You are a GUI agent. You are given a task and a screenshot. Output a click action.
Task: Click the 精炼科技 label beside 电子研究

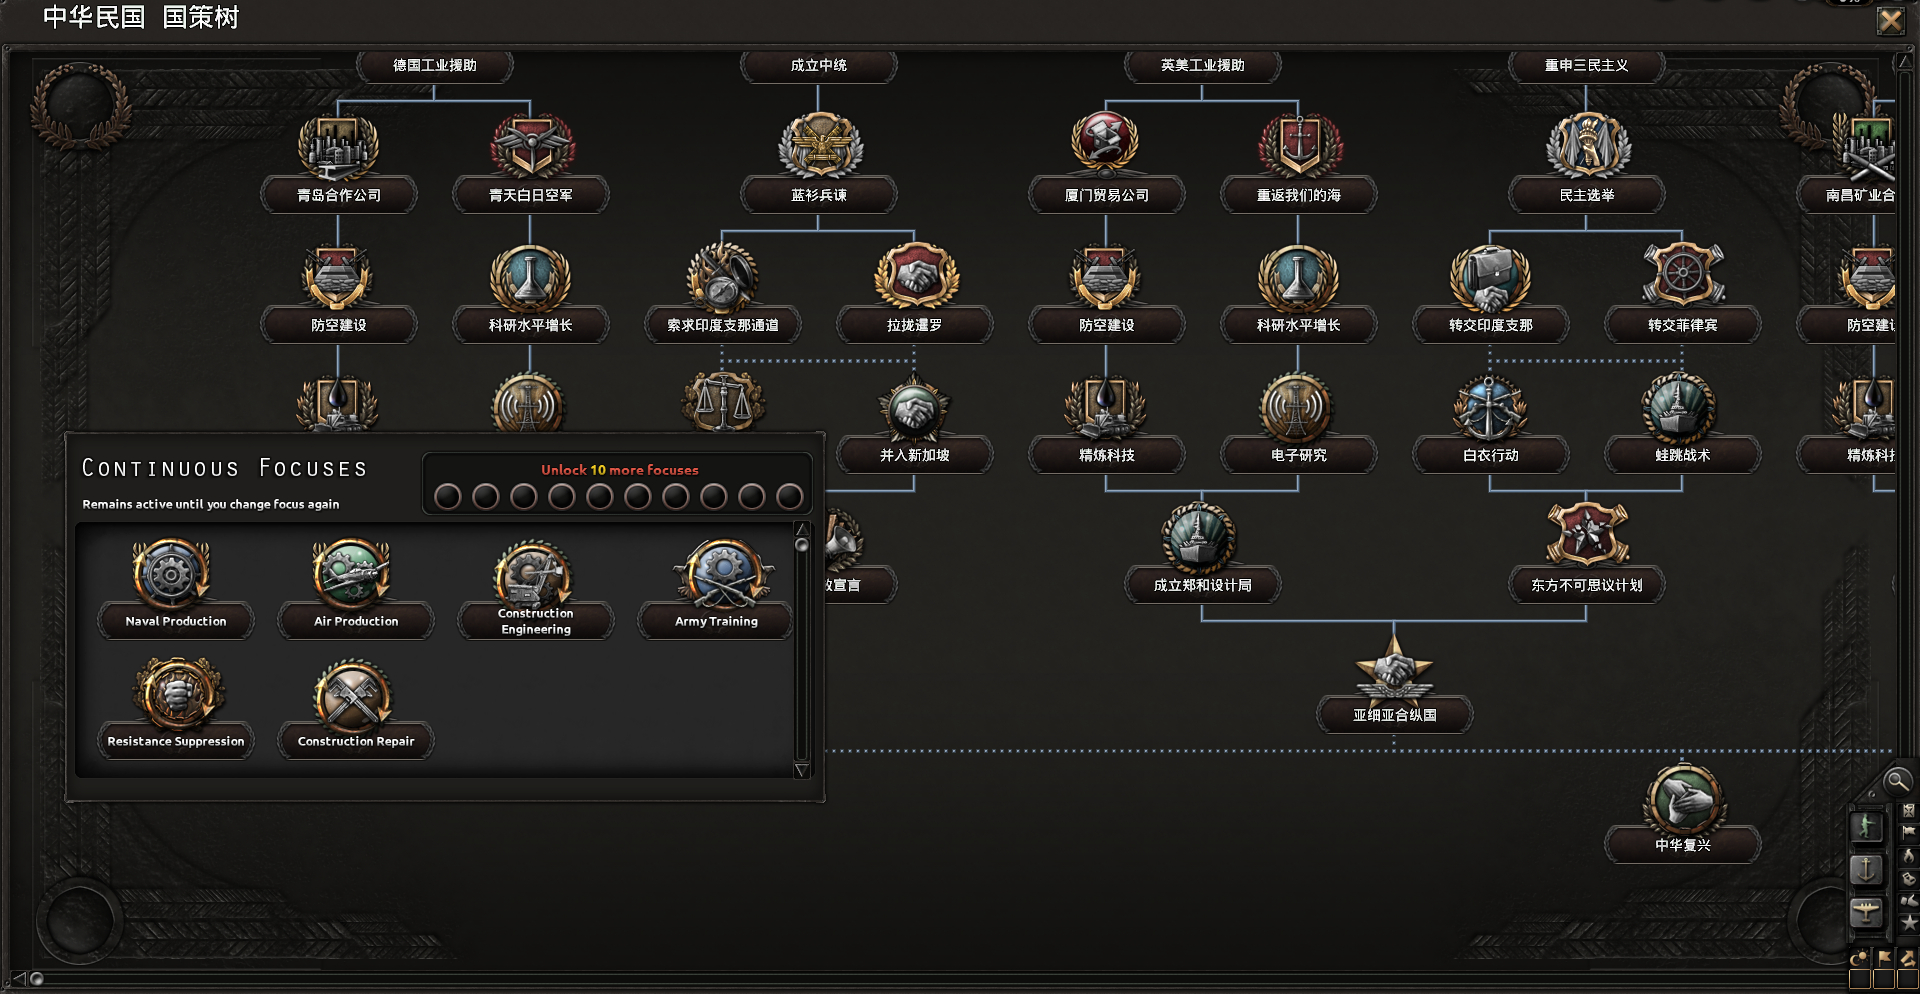click(x=1106, y=455)
